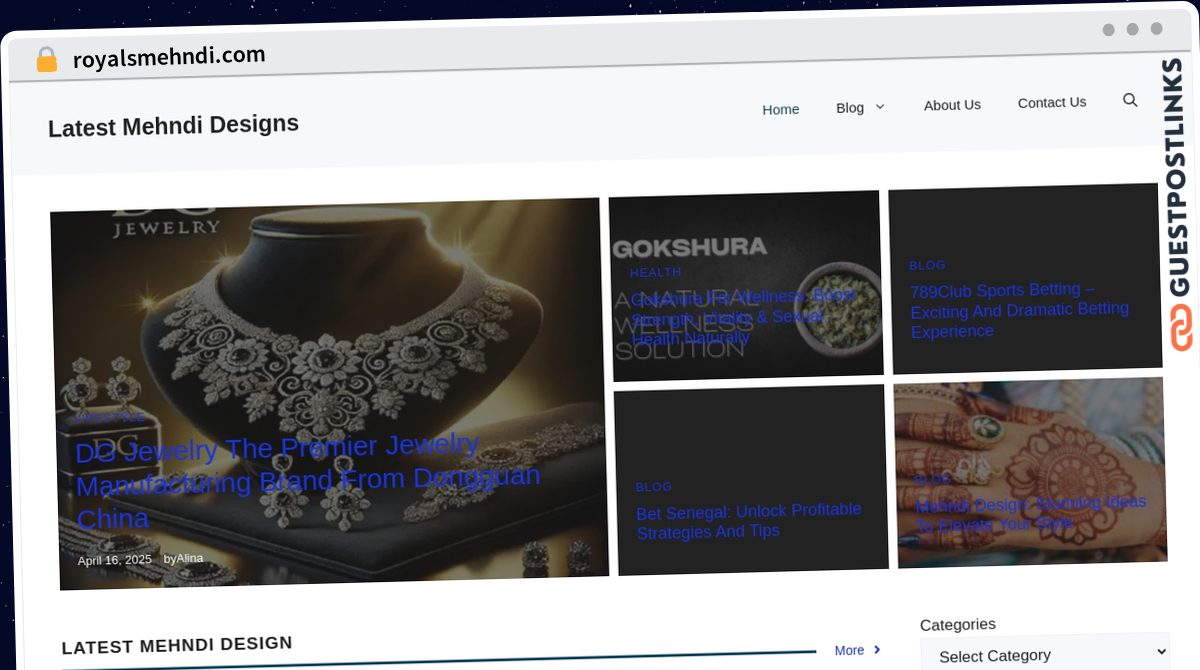1200x670 pixels.
Task: Click the Latest Mehndi Designs site title
Action: (173, 124)
